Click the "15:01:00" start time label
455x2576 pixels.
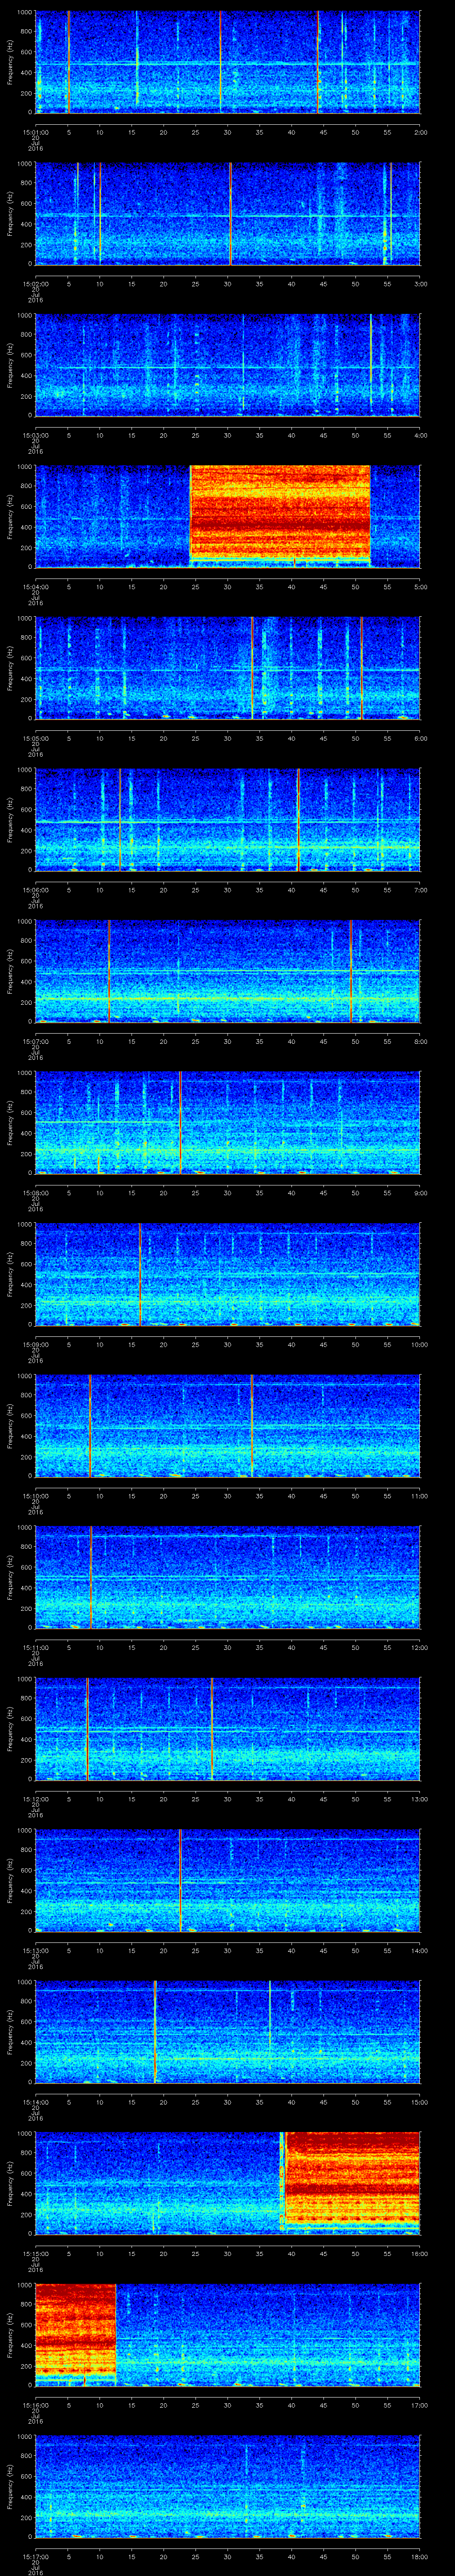point(35,132)
